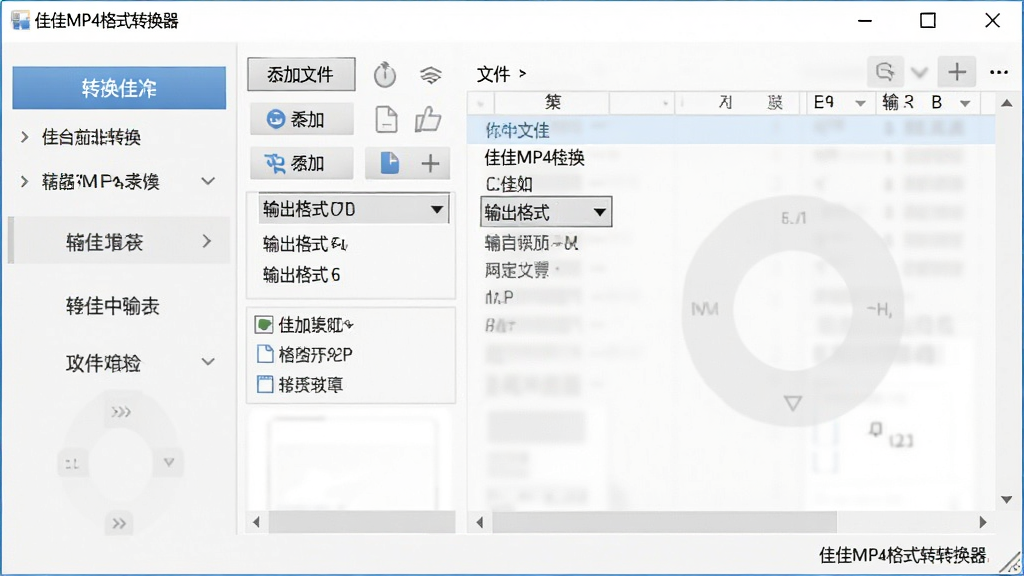Click the file list horizontal scrollbar thumb
This screenshot has width=1024, height=576.
pos(664,522)
